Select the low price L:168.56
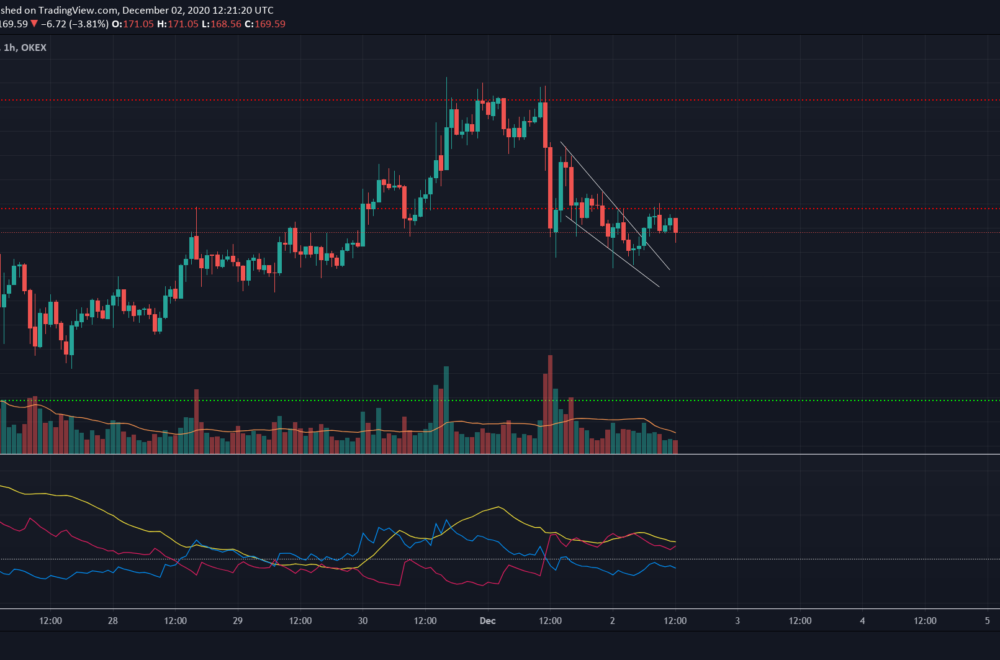Viewport: 1000px width, 660px height. pyautogui.click(x=221, y=24)
